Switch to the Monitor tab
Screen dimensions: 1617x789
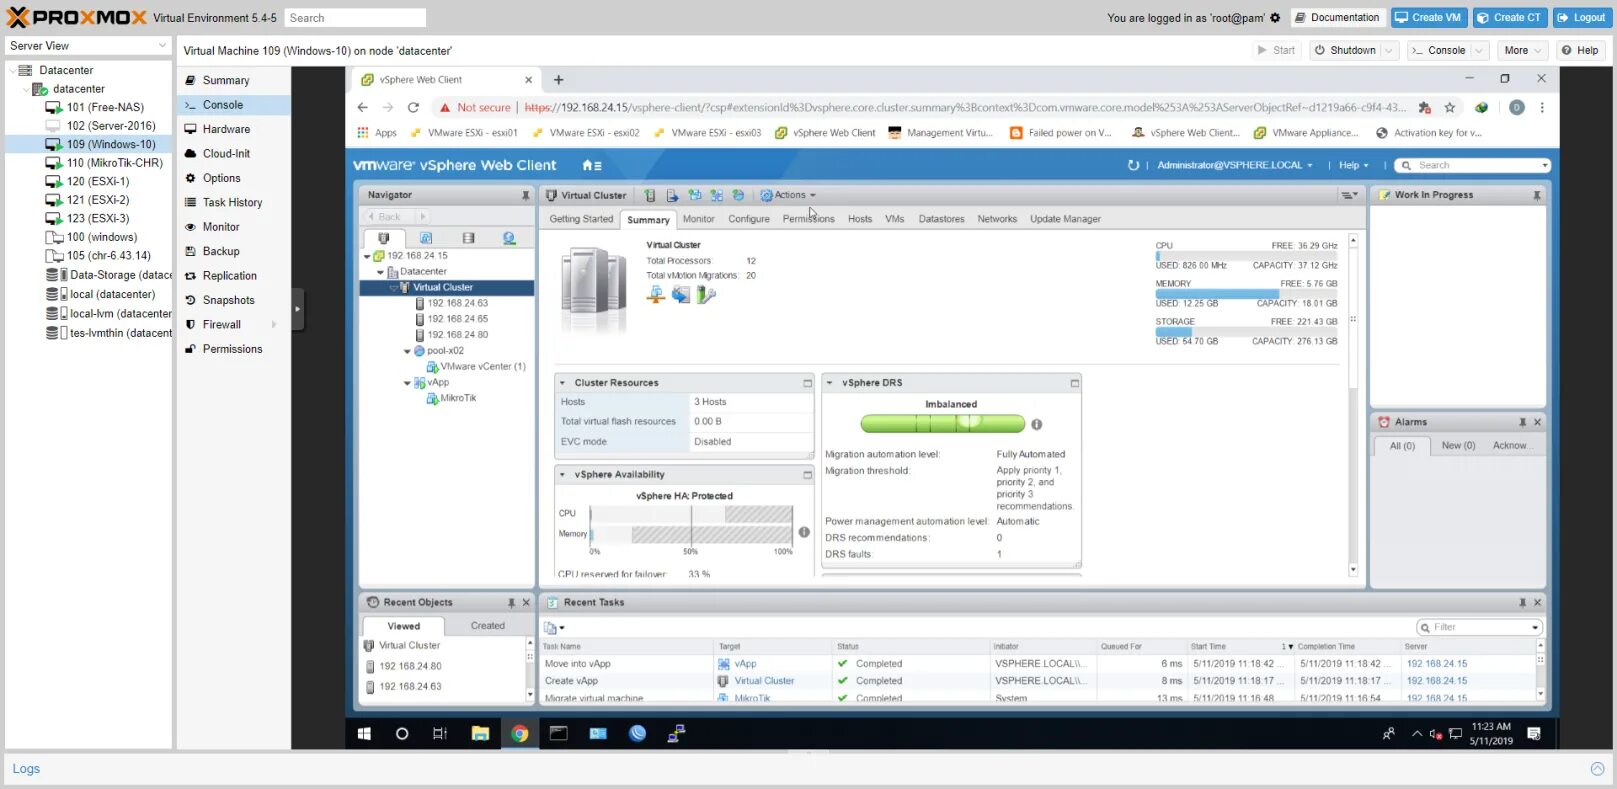pos(698,219)
